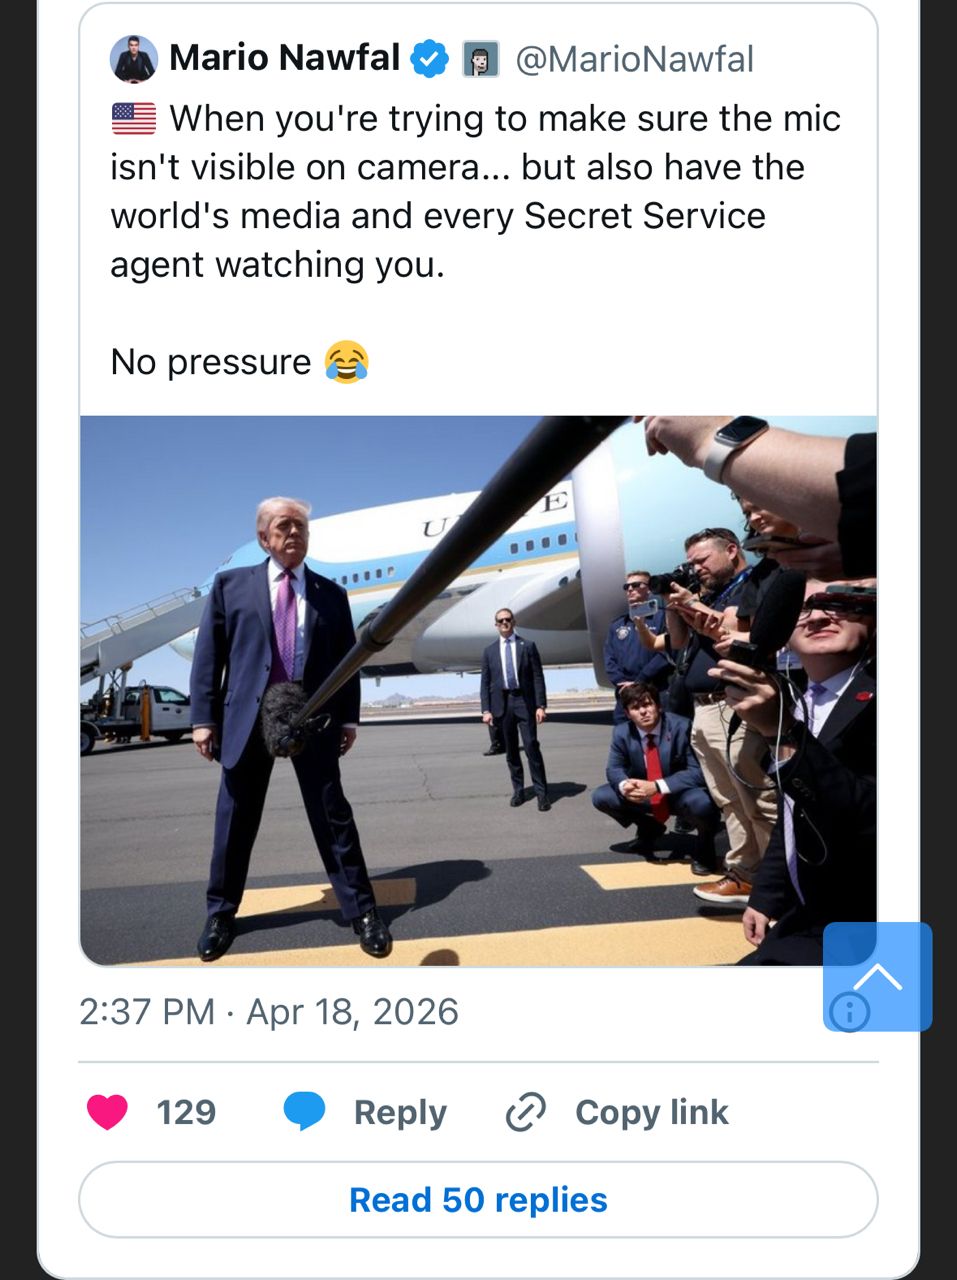This screenshot has height=1280, width=957.
Task: Open the @MarioNawfal handle link
Action: click(x=634, y=59)
